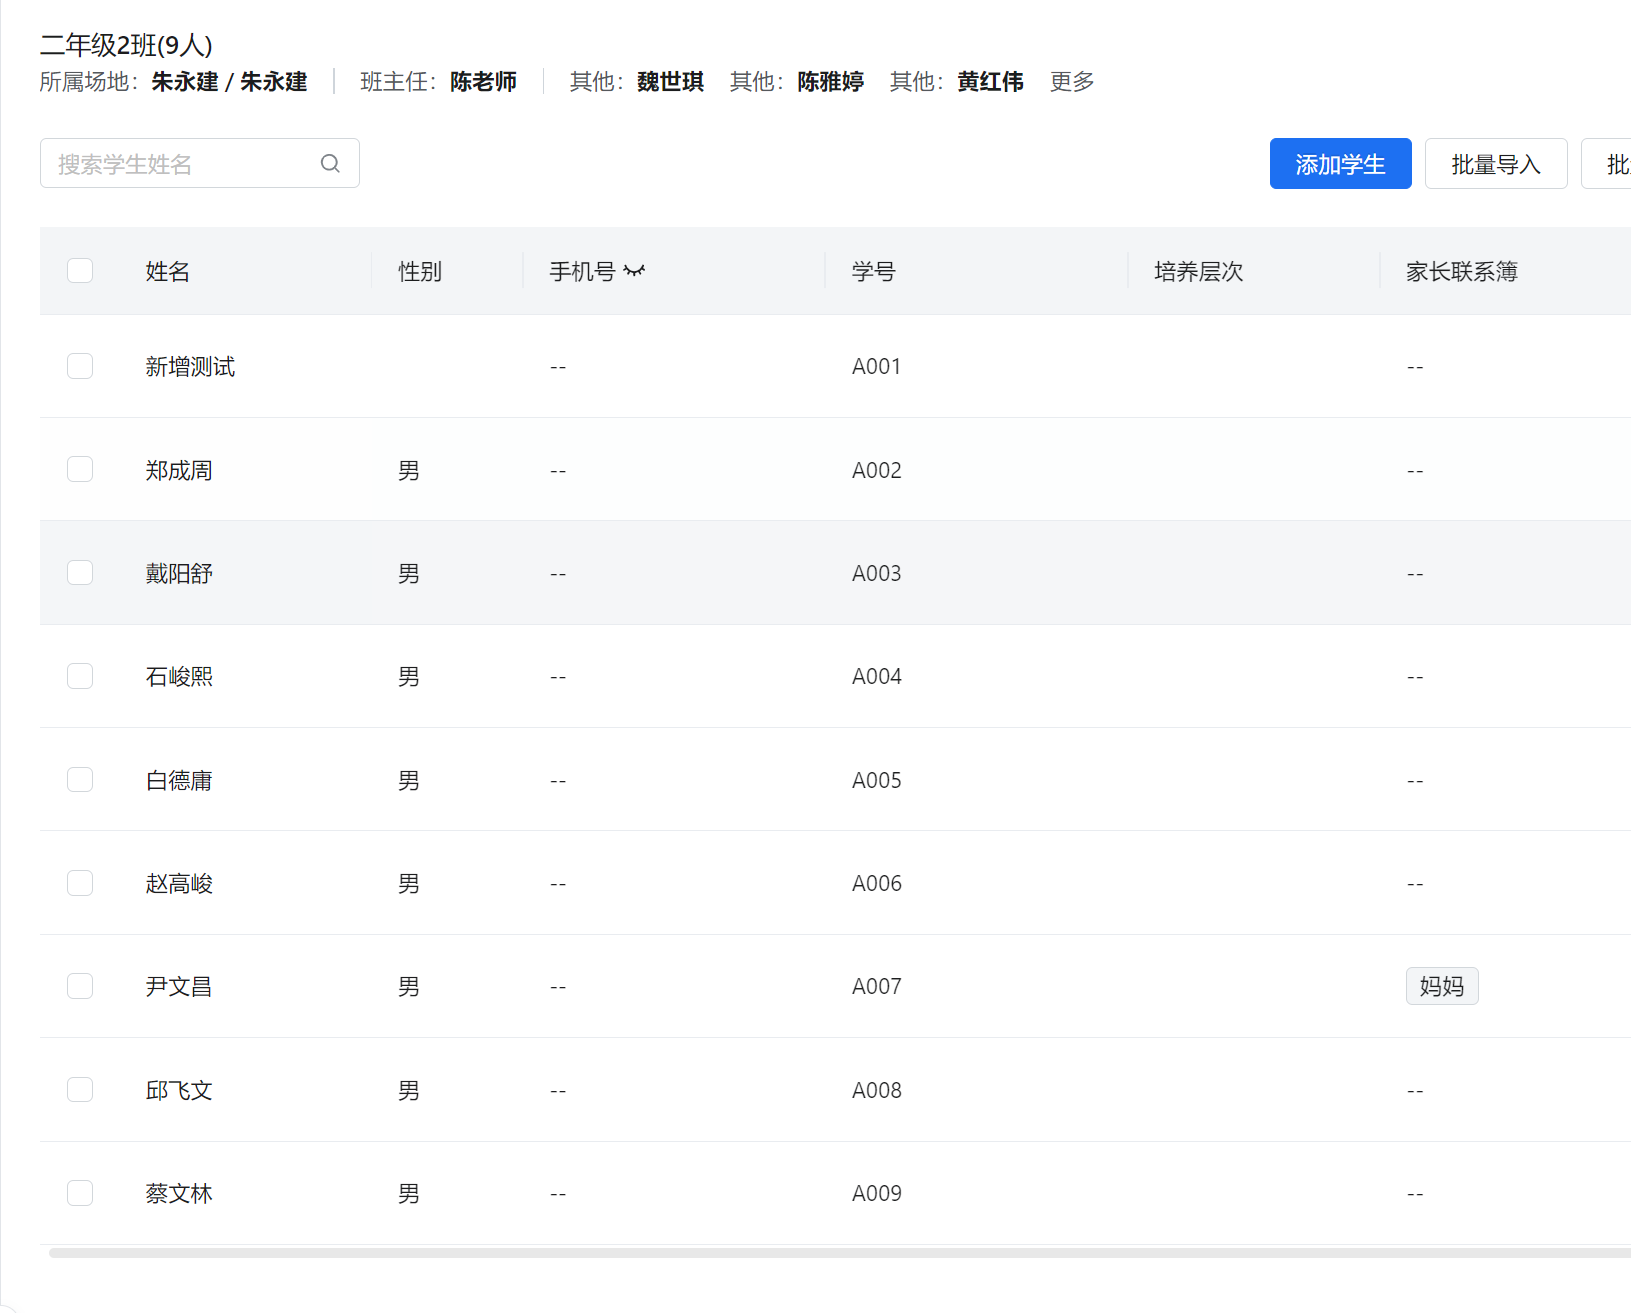Toggle phone number visibility eye icon
Screen dimensions: 1631x1313
[634, 271]
